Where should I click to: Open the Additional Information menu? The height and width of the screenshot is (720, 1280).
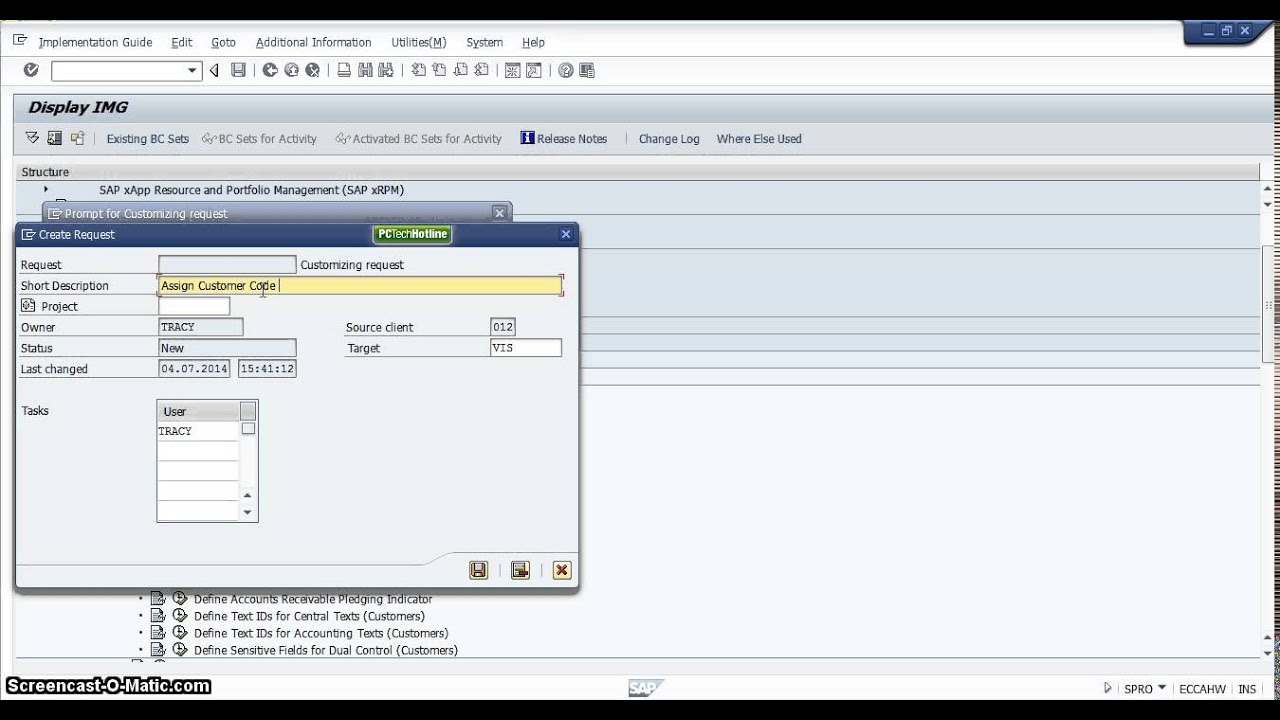coord(313,42)
